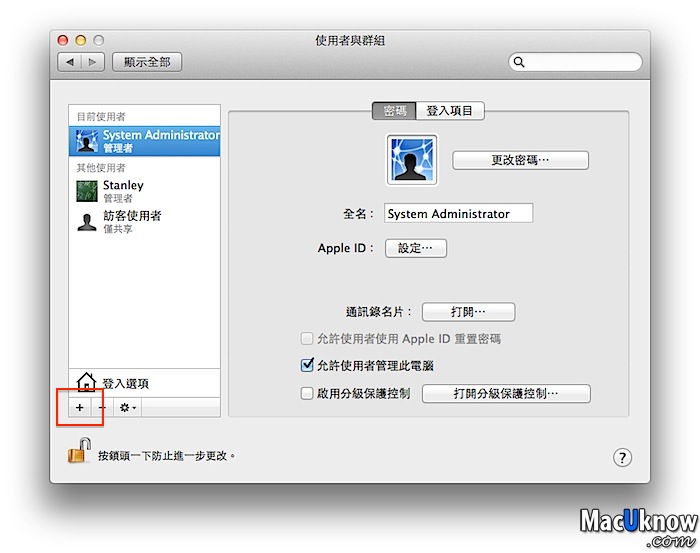This screenshot has width=700, height=553.
Task: Open the gear action menu
Action: pos(128,408)
